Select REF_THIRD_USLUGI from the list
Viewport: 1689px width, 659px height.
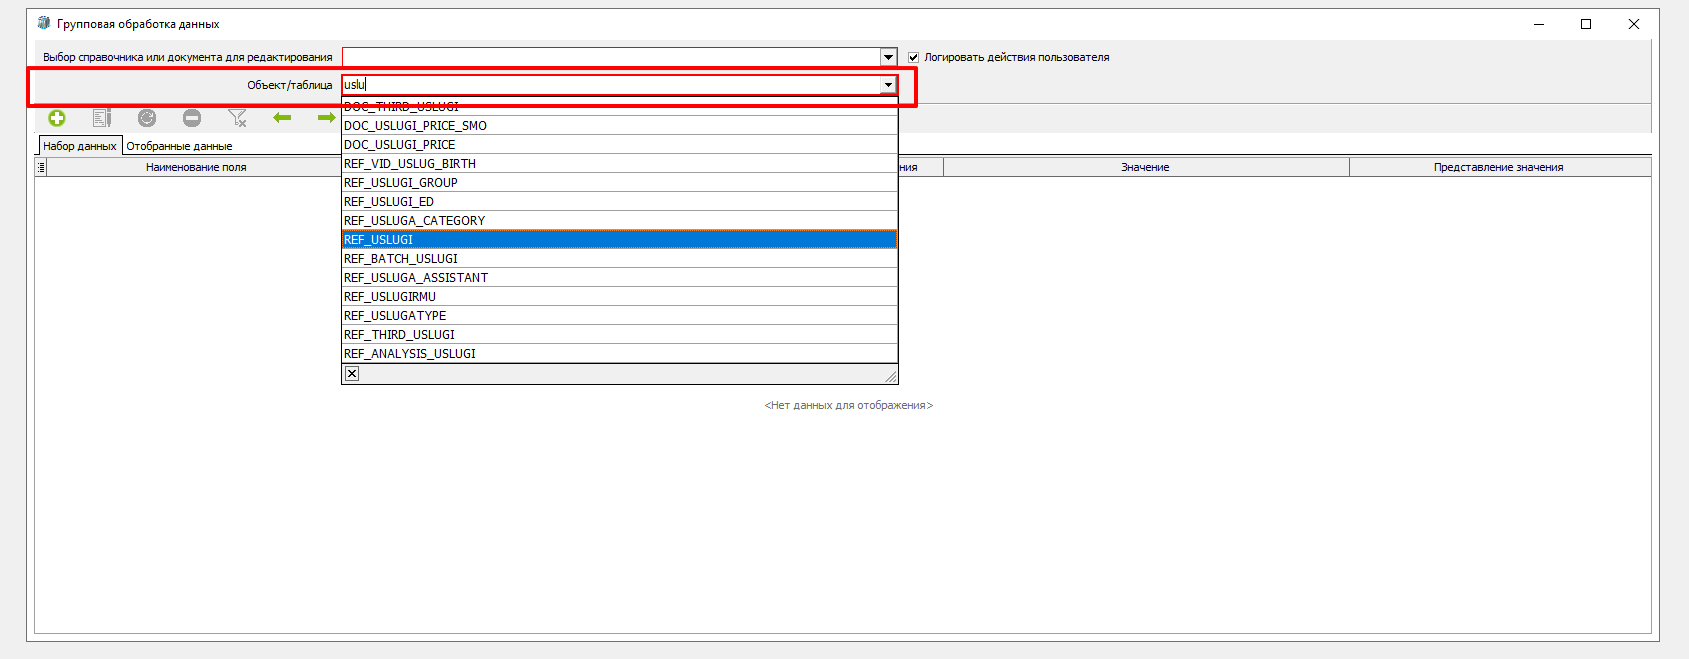point(620,335)
